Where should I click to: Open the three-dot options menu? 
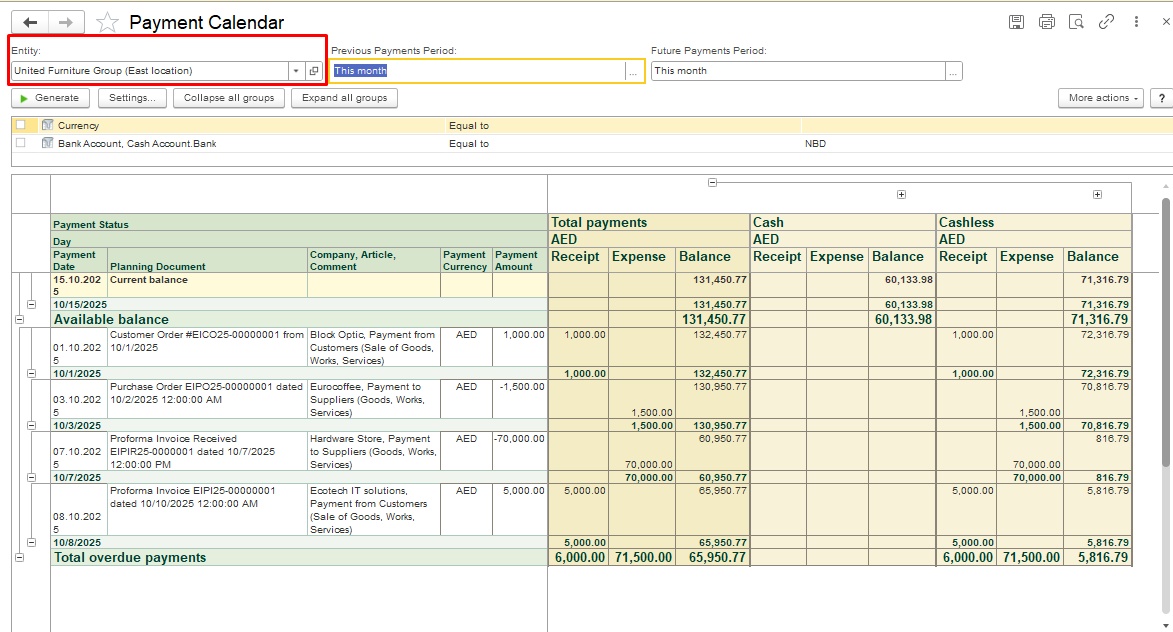pyautogui.click(x=1137, y=22)
